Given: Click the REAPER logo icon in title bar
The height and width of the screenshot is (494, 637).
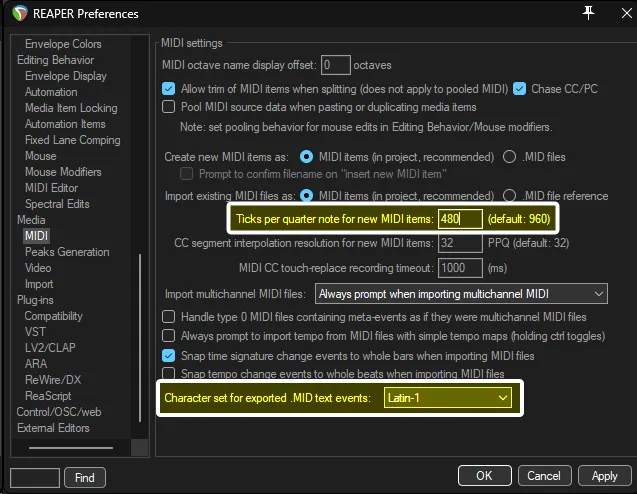Looking at the screenshot, I should (x=20, y=13).
